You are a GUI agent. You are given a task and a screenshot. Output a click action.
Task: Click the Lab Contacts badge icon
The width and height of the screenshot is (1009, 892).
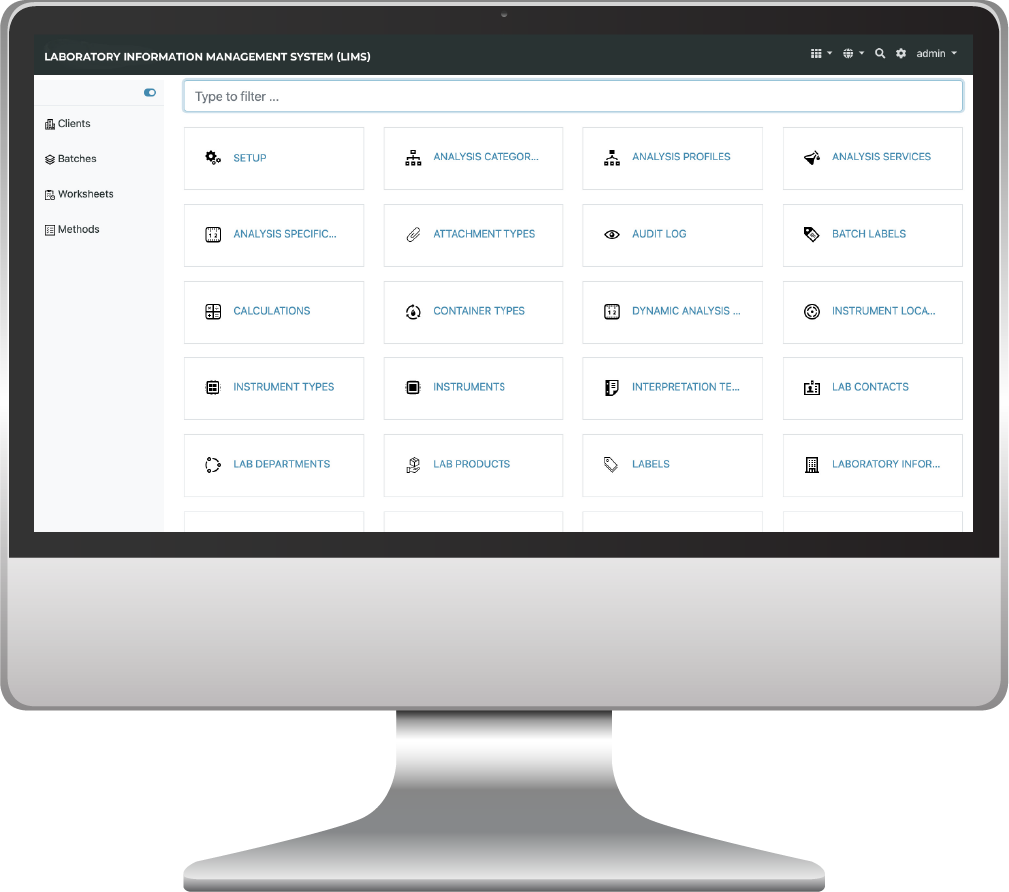(x=812, y=387)
